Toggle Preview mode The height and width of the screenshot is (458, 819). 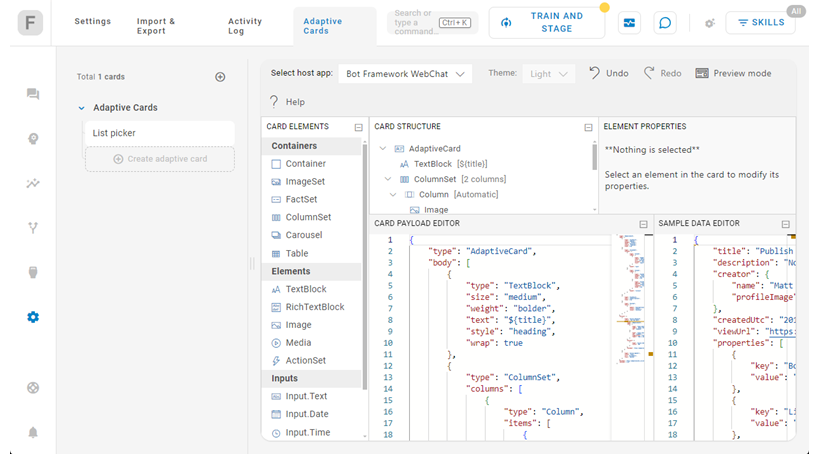tap(733, 73)
